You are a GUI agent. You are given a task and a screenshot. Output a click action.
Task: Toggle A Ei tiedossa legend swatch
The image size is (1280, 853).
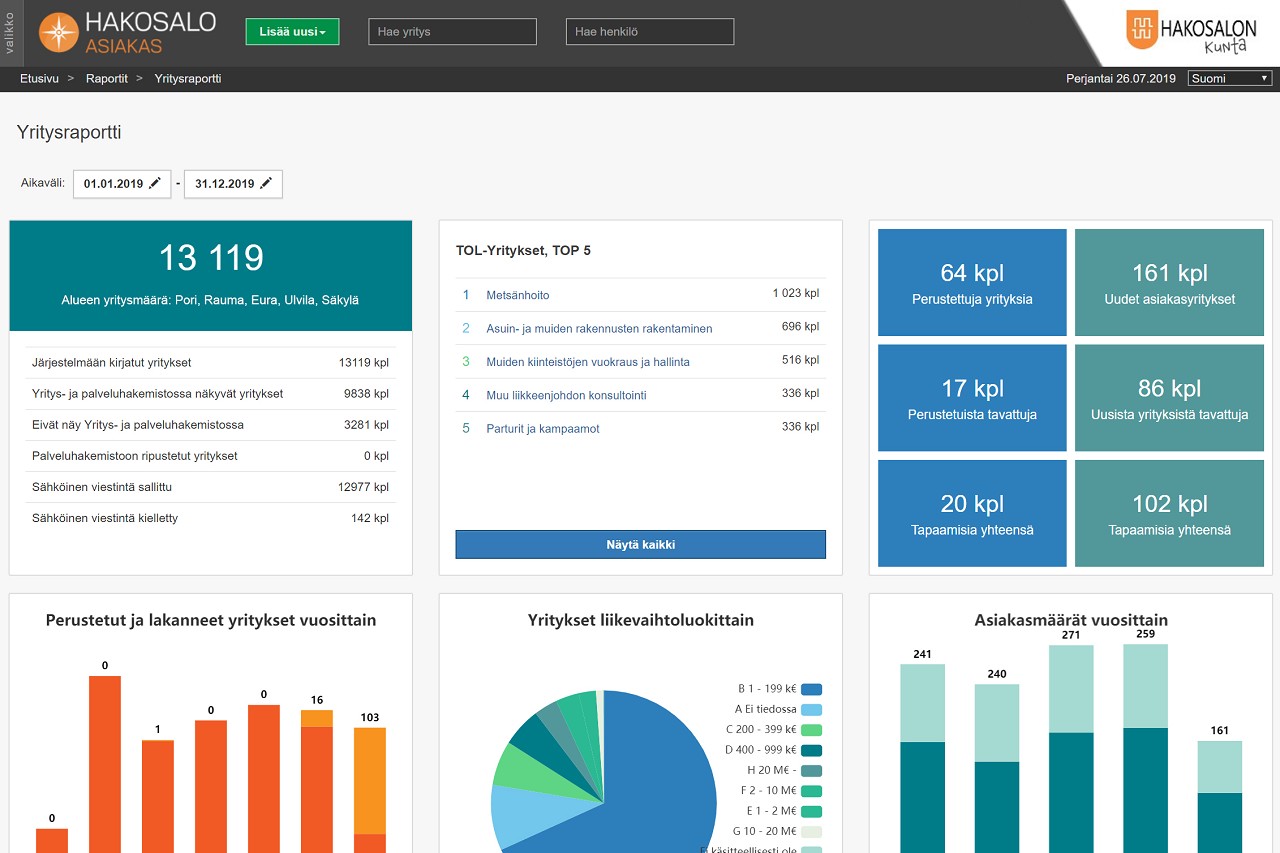point(811,709)
